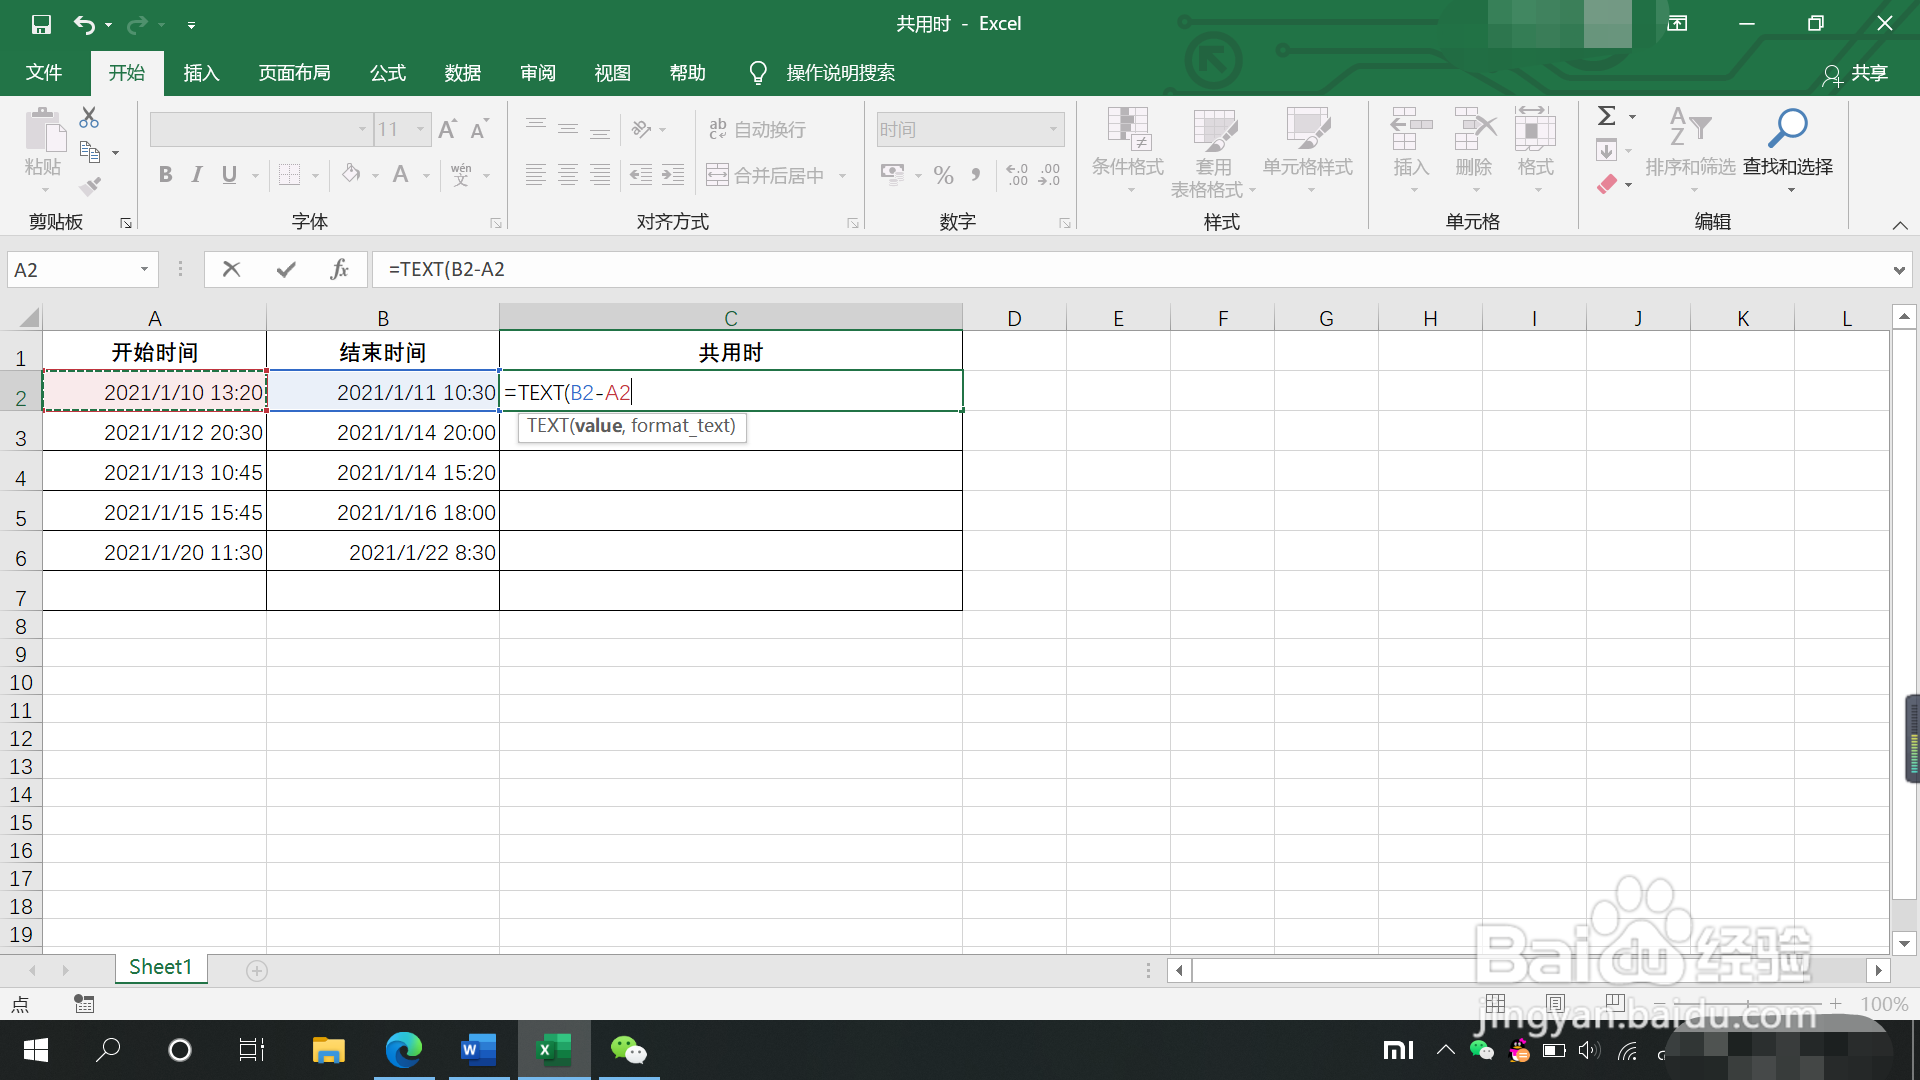This screenshot has width=1920, height=1080.
Task: Click the zoom slider in status bar
Action: tap(1747, 1003)
